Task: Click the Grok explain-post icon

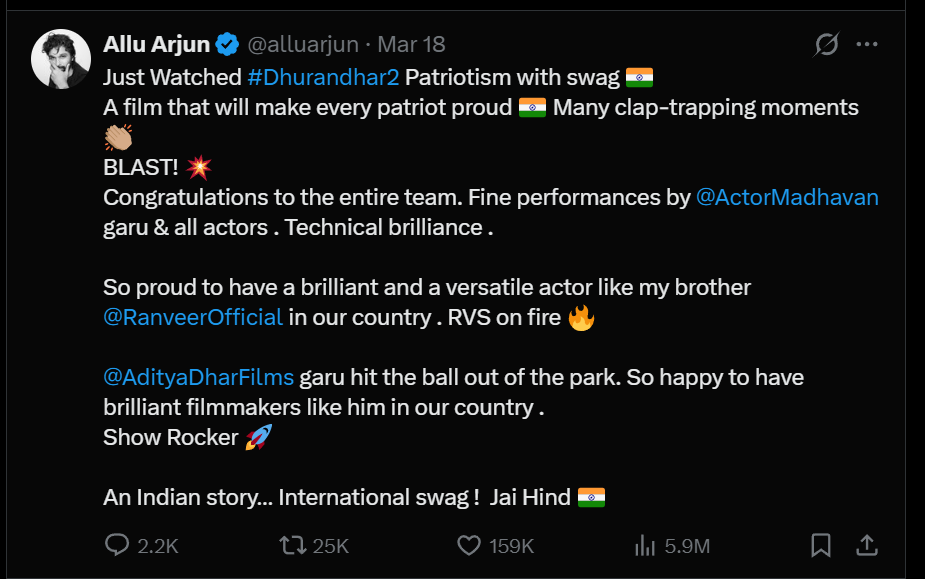Action: [x=826, y=45]
